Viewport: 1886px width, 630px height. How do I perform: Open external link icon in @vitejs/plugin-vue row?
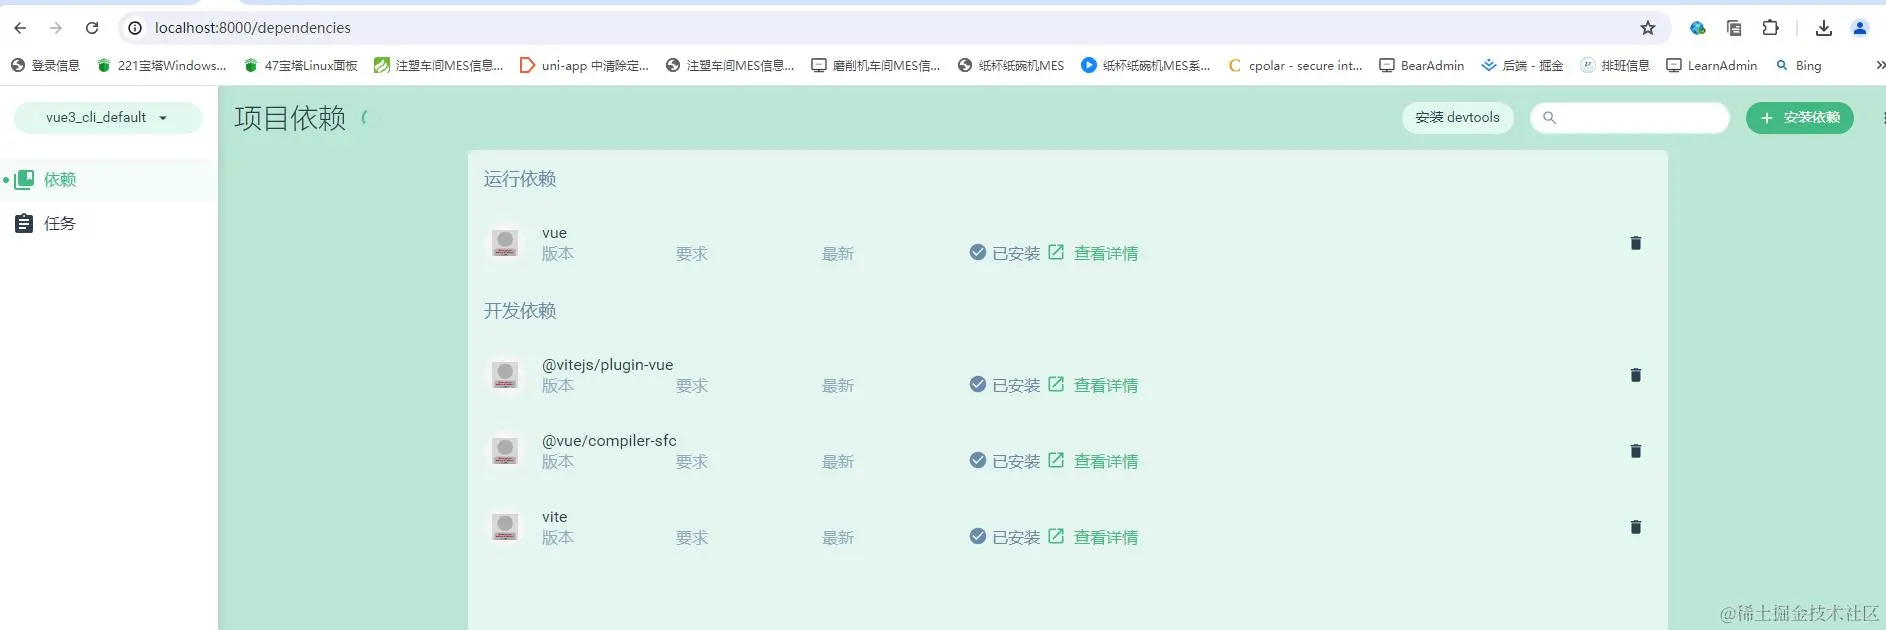tap(1056, 384)
